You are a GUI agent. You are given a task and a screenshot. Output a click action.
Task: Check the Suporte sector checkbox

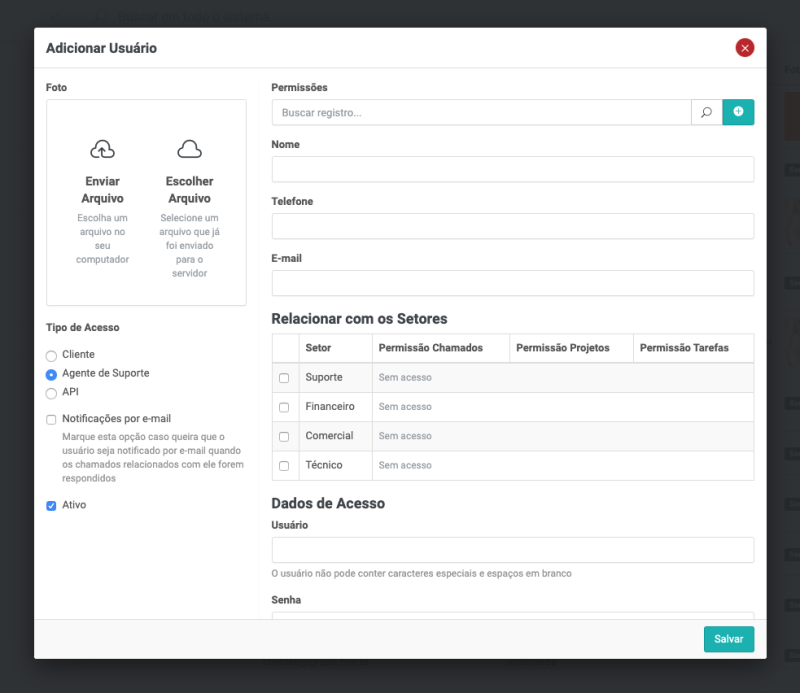tap(284, 378)
